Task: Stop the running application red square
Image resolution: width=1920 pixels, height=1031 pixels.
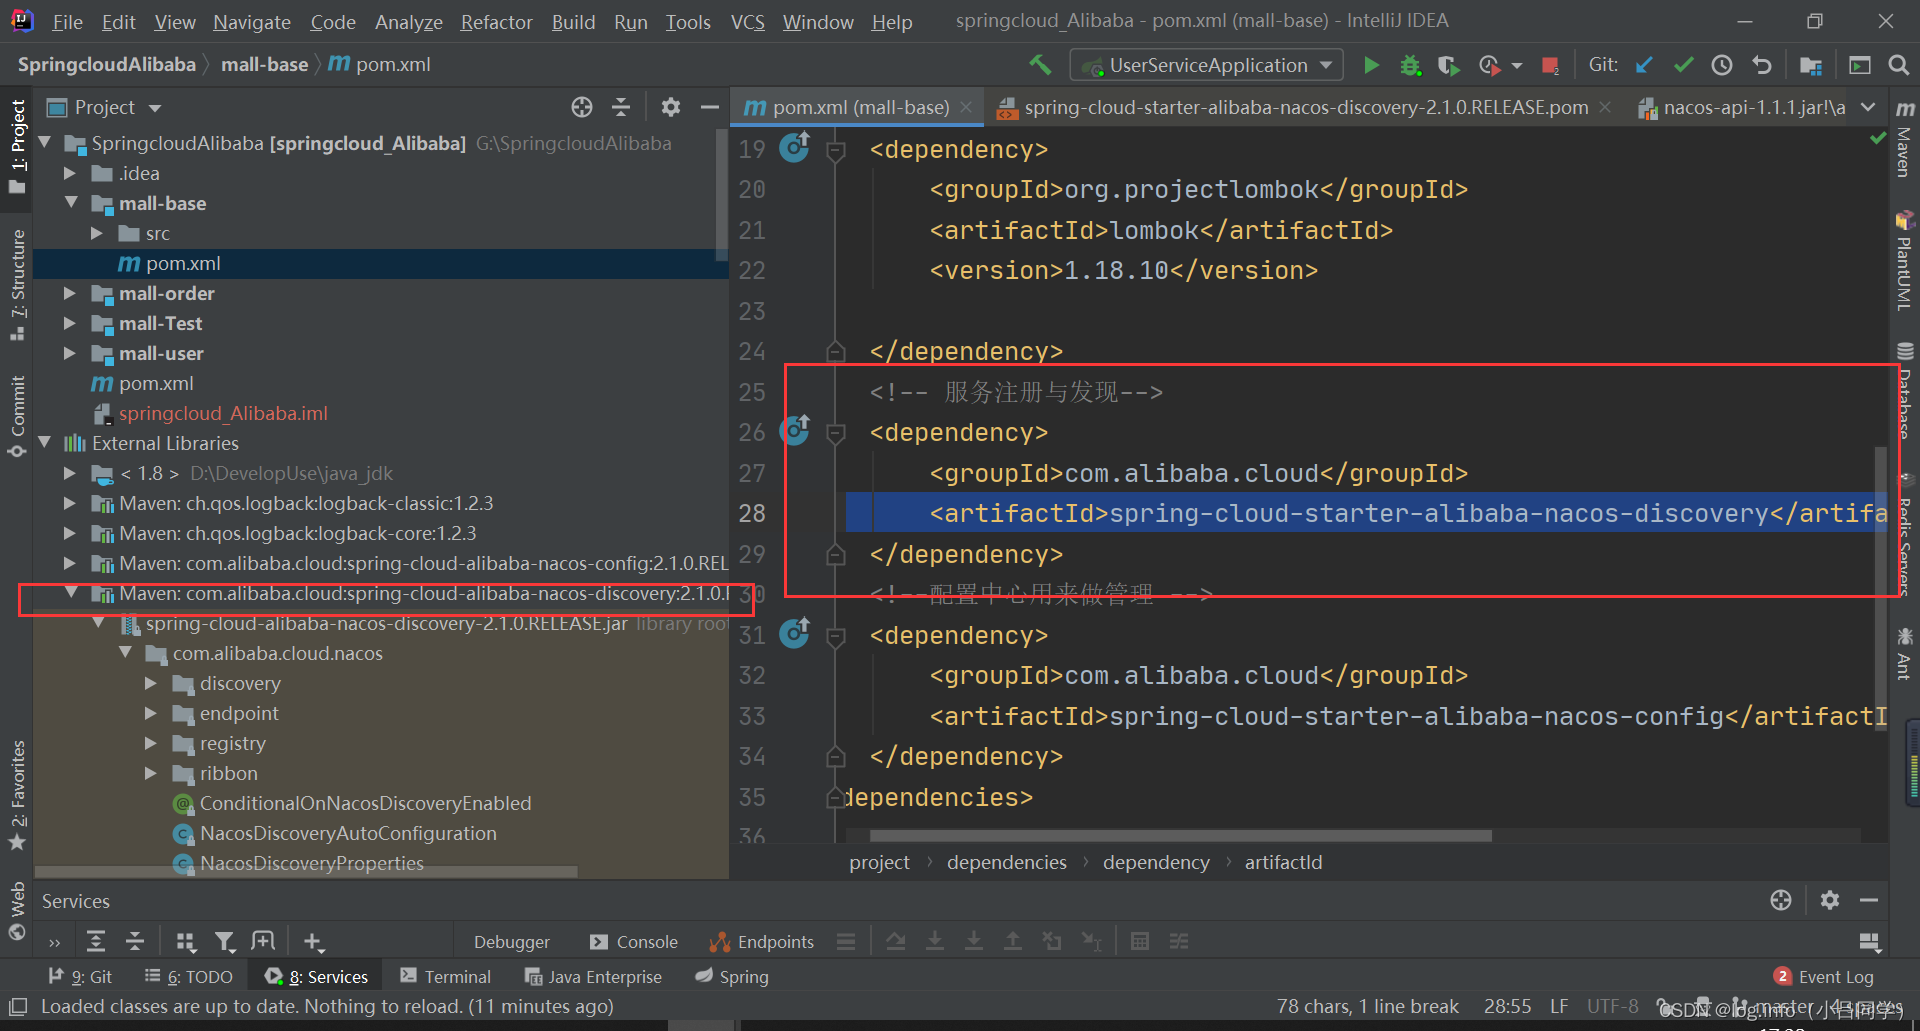Action: coord(1550,66)
